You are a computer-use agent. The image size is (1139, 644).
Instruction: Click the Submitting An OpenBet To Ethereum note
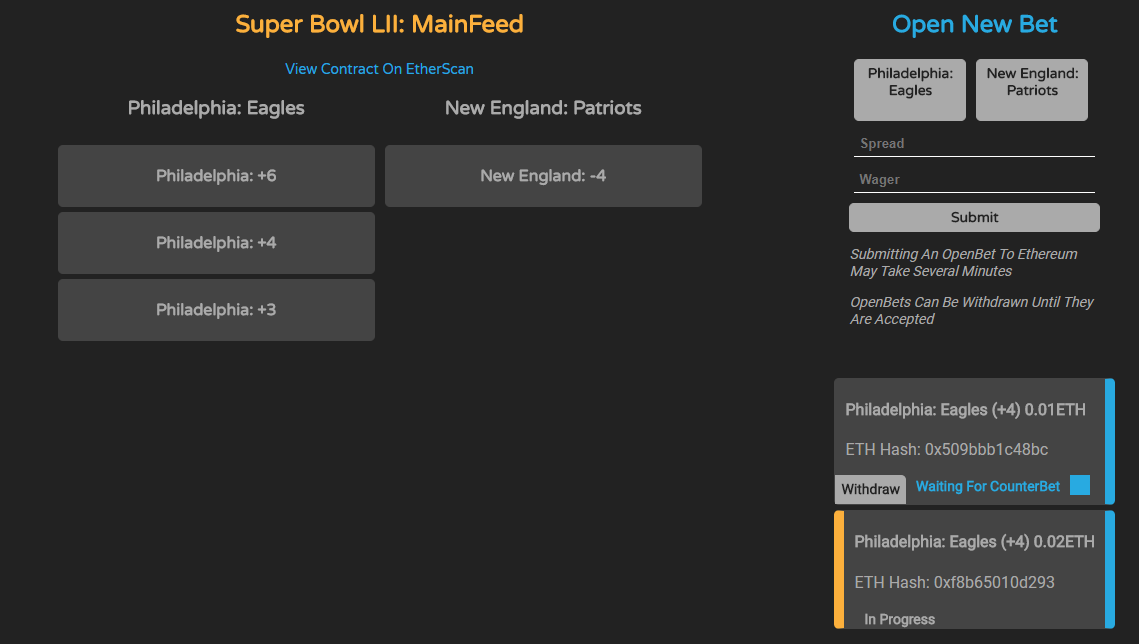(964, 263)
